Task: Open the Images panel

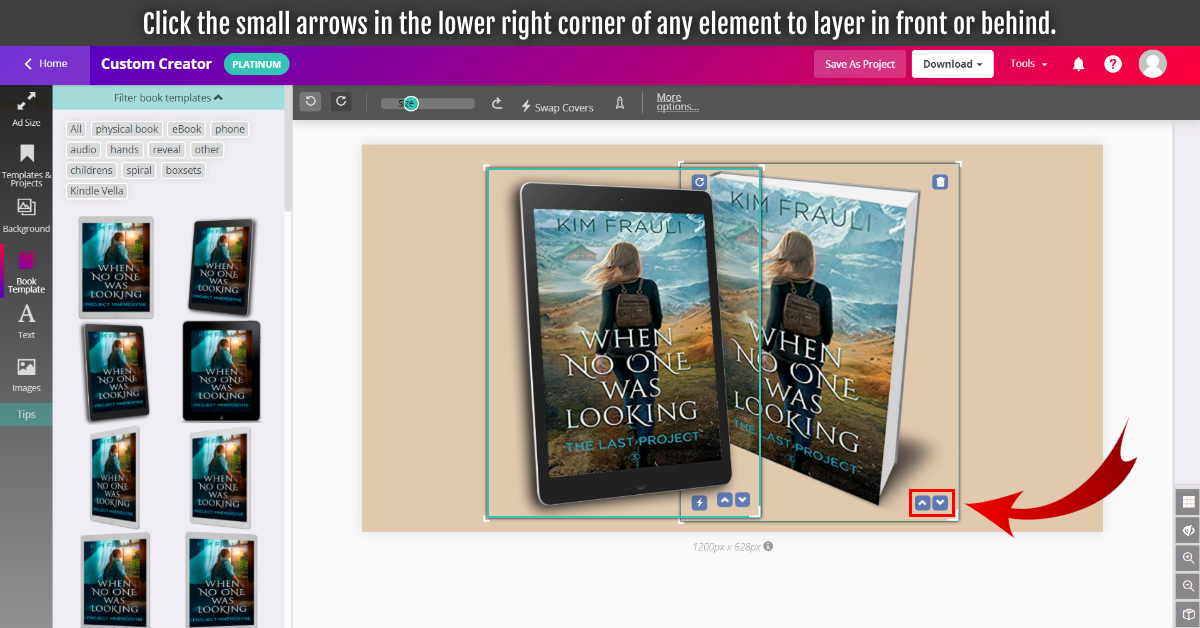Action: [26, 375]
